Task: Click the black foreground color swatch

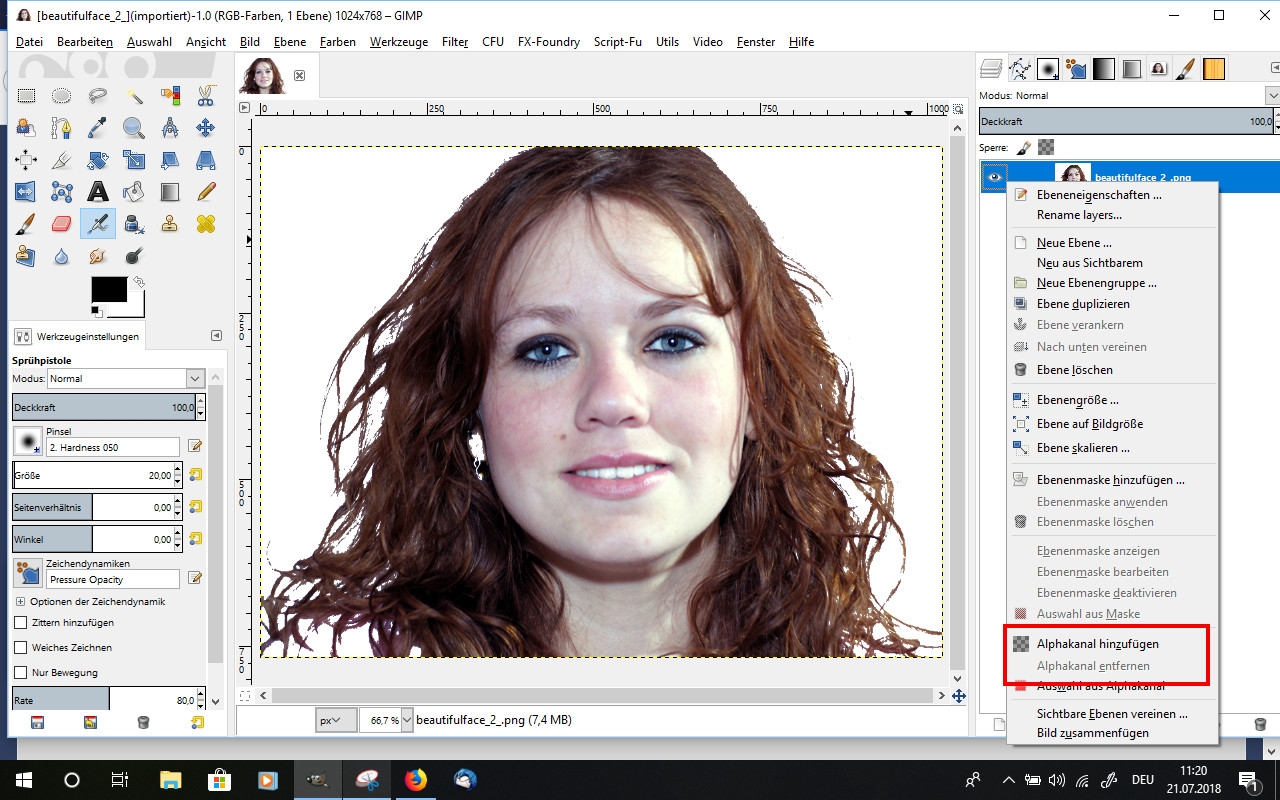Action: [x=107, y=290]
